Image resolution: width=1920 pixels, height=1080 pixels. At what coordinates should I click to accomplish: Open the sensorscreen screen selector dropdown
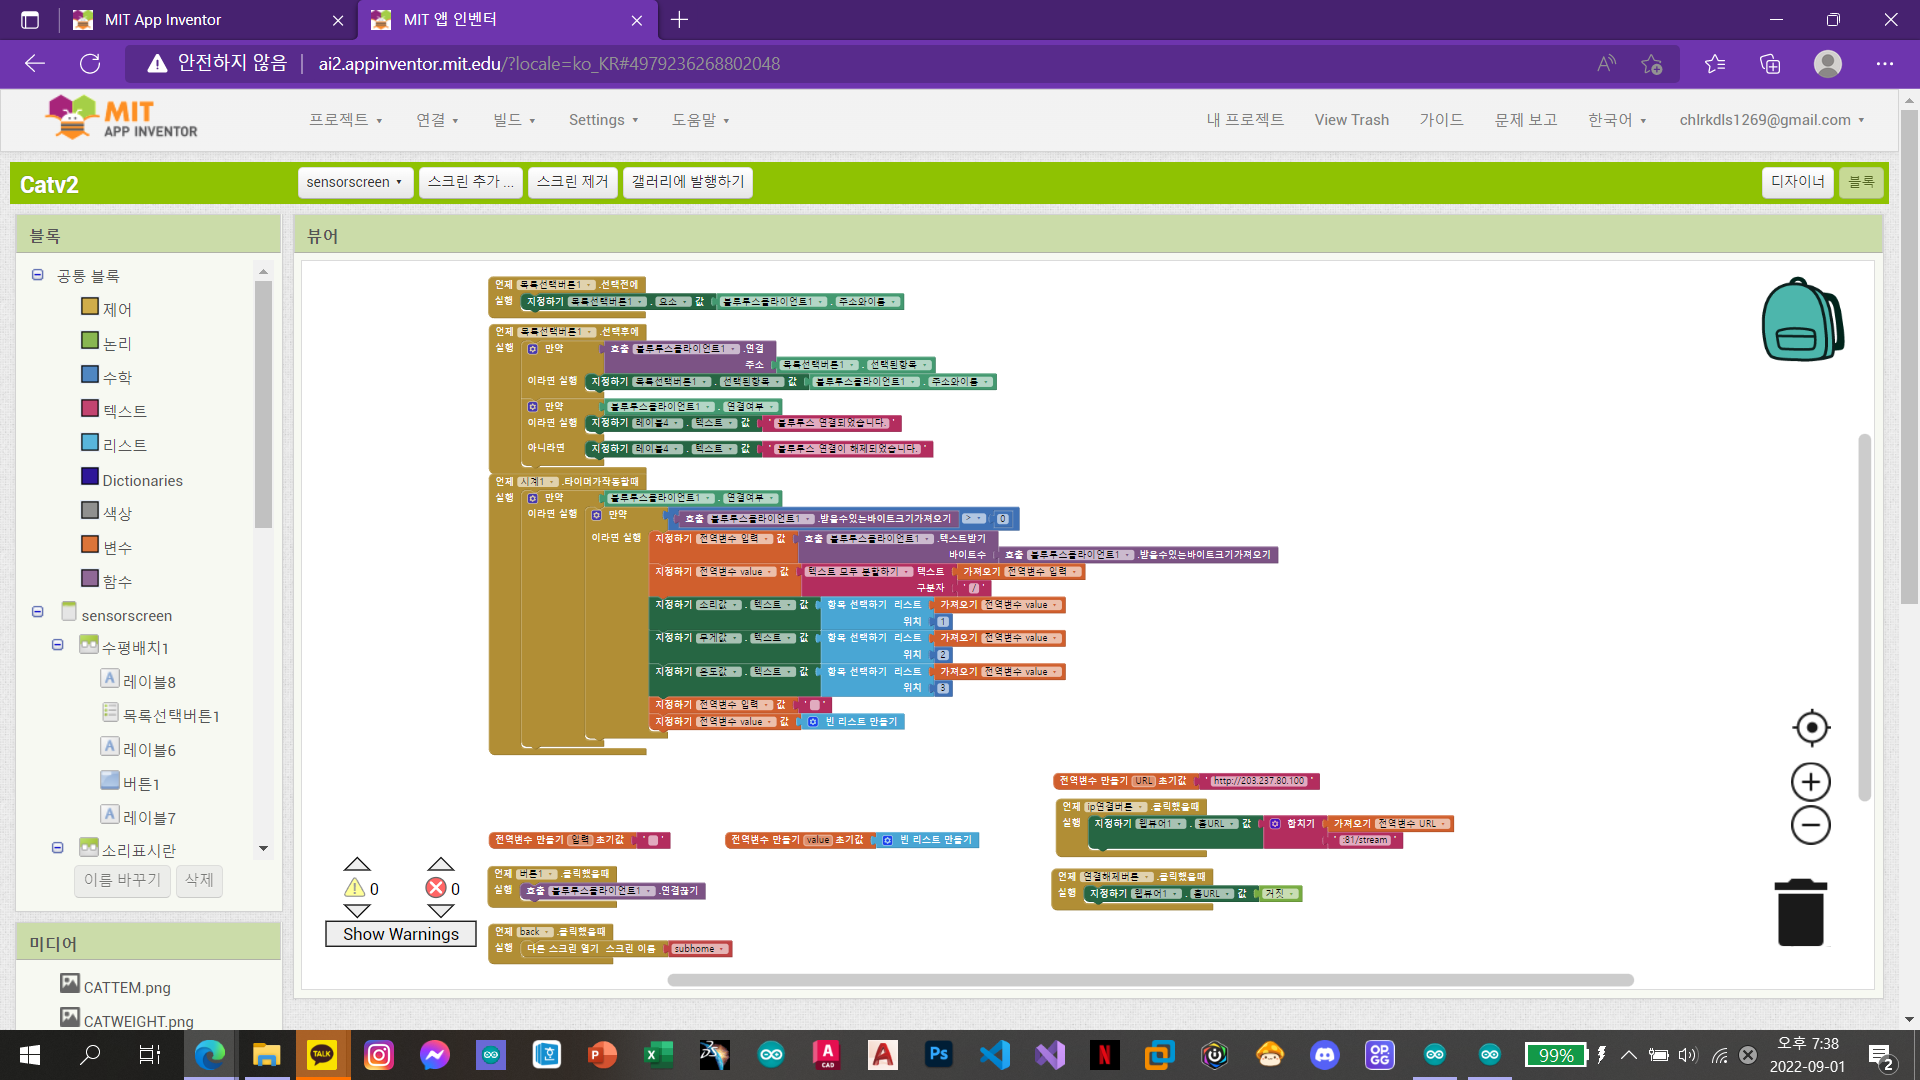tap(354, 182)
